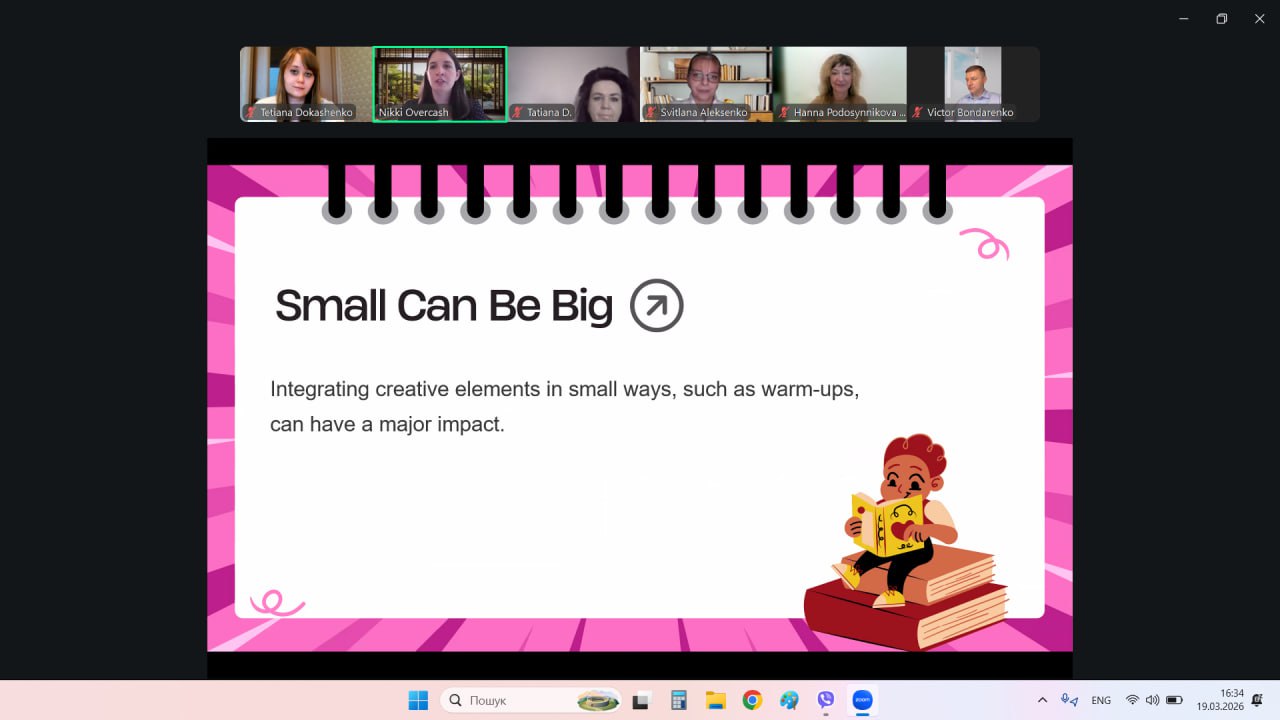Open the Windows Start menu
The height and width of the screenshot is (720, 1280).
[418, 700]
